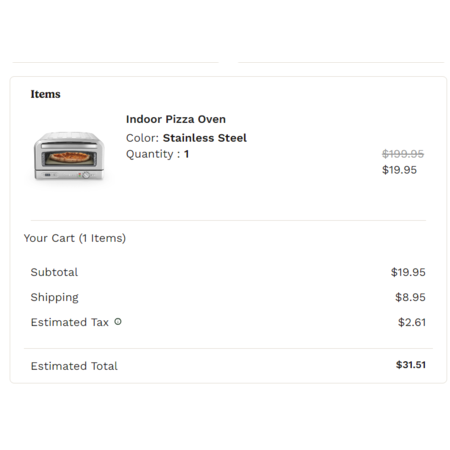
Task: Click the $2.61 tax amount
Action: tap(412, 322)
